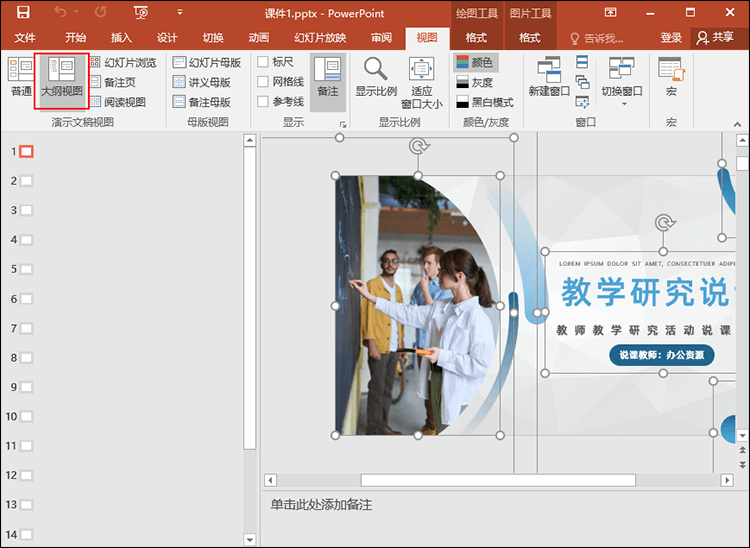Switch to the 幻灯片放映 tab
Viewport: 750px width, 548px height.
click(320, 38)
